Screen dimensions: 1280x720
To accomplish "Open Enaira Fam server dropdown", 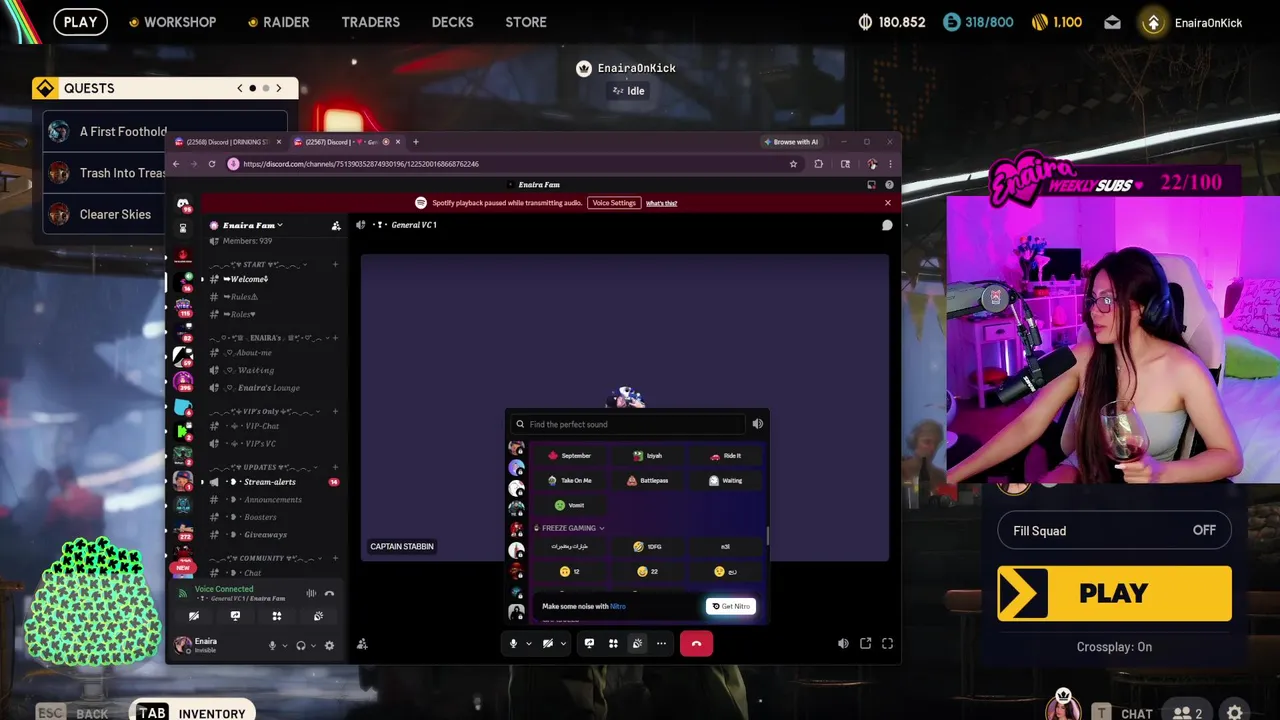I will click(x=252, y=226).
